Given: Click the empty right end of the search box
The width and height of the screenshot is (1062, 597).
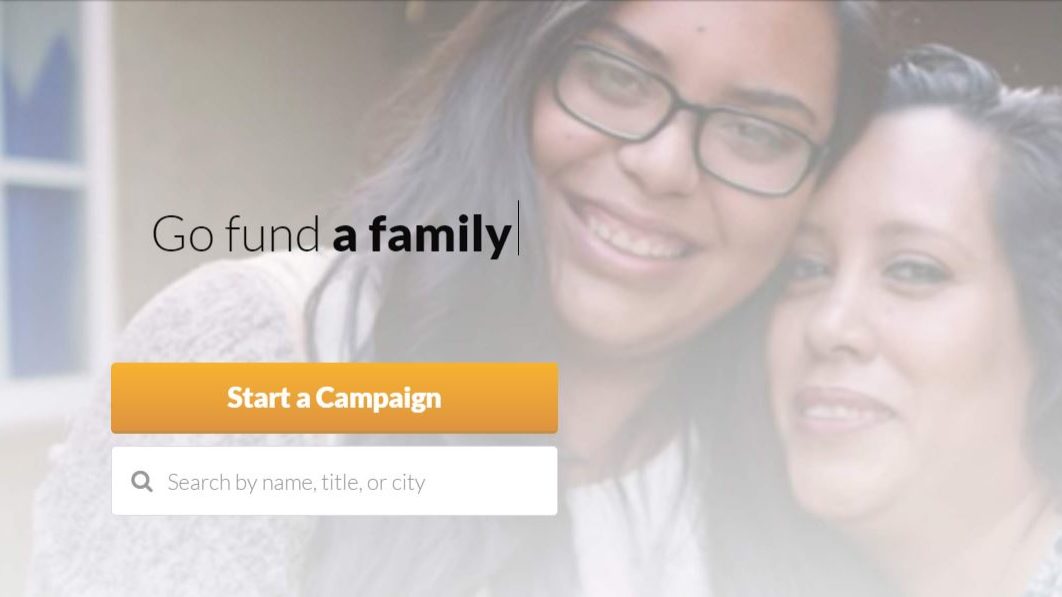Looking at the screenshot, I should click(501, 481).
